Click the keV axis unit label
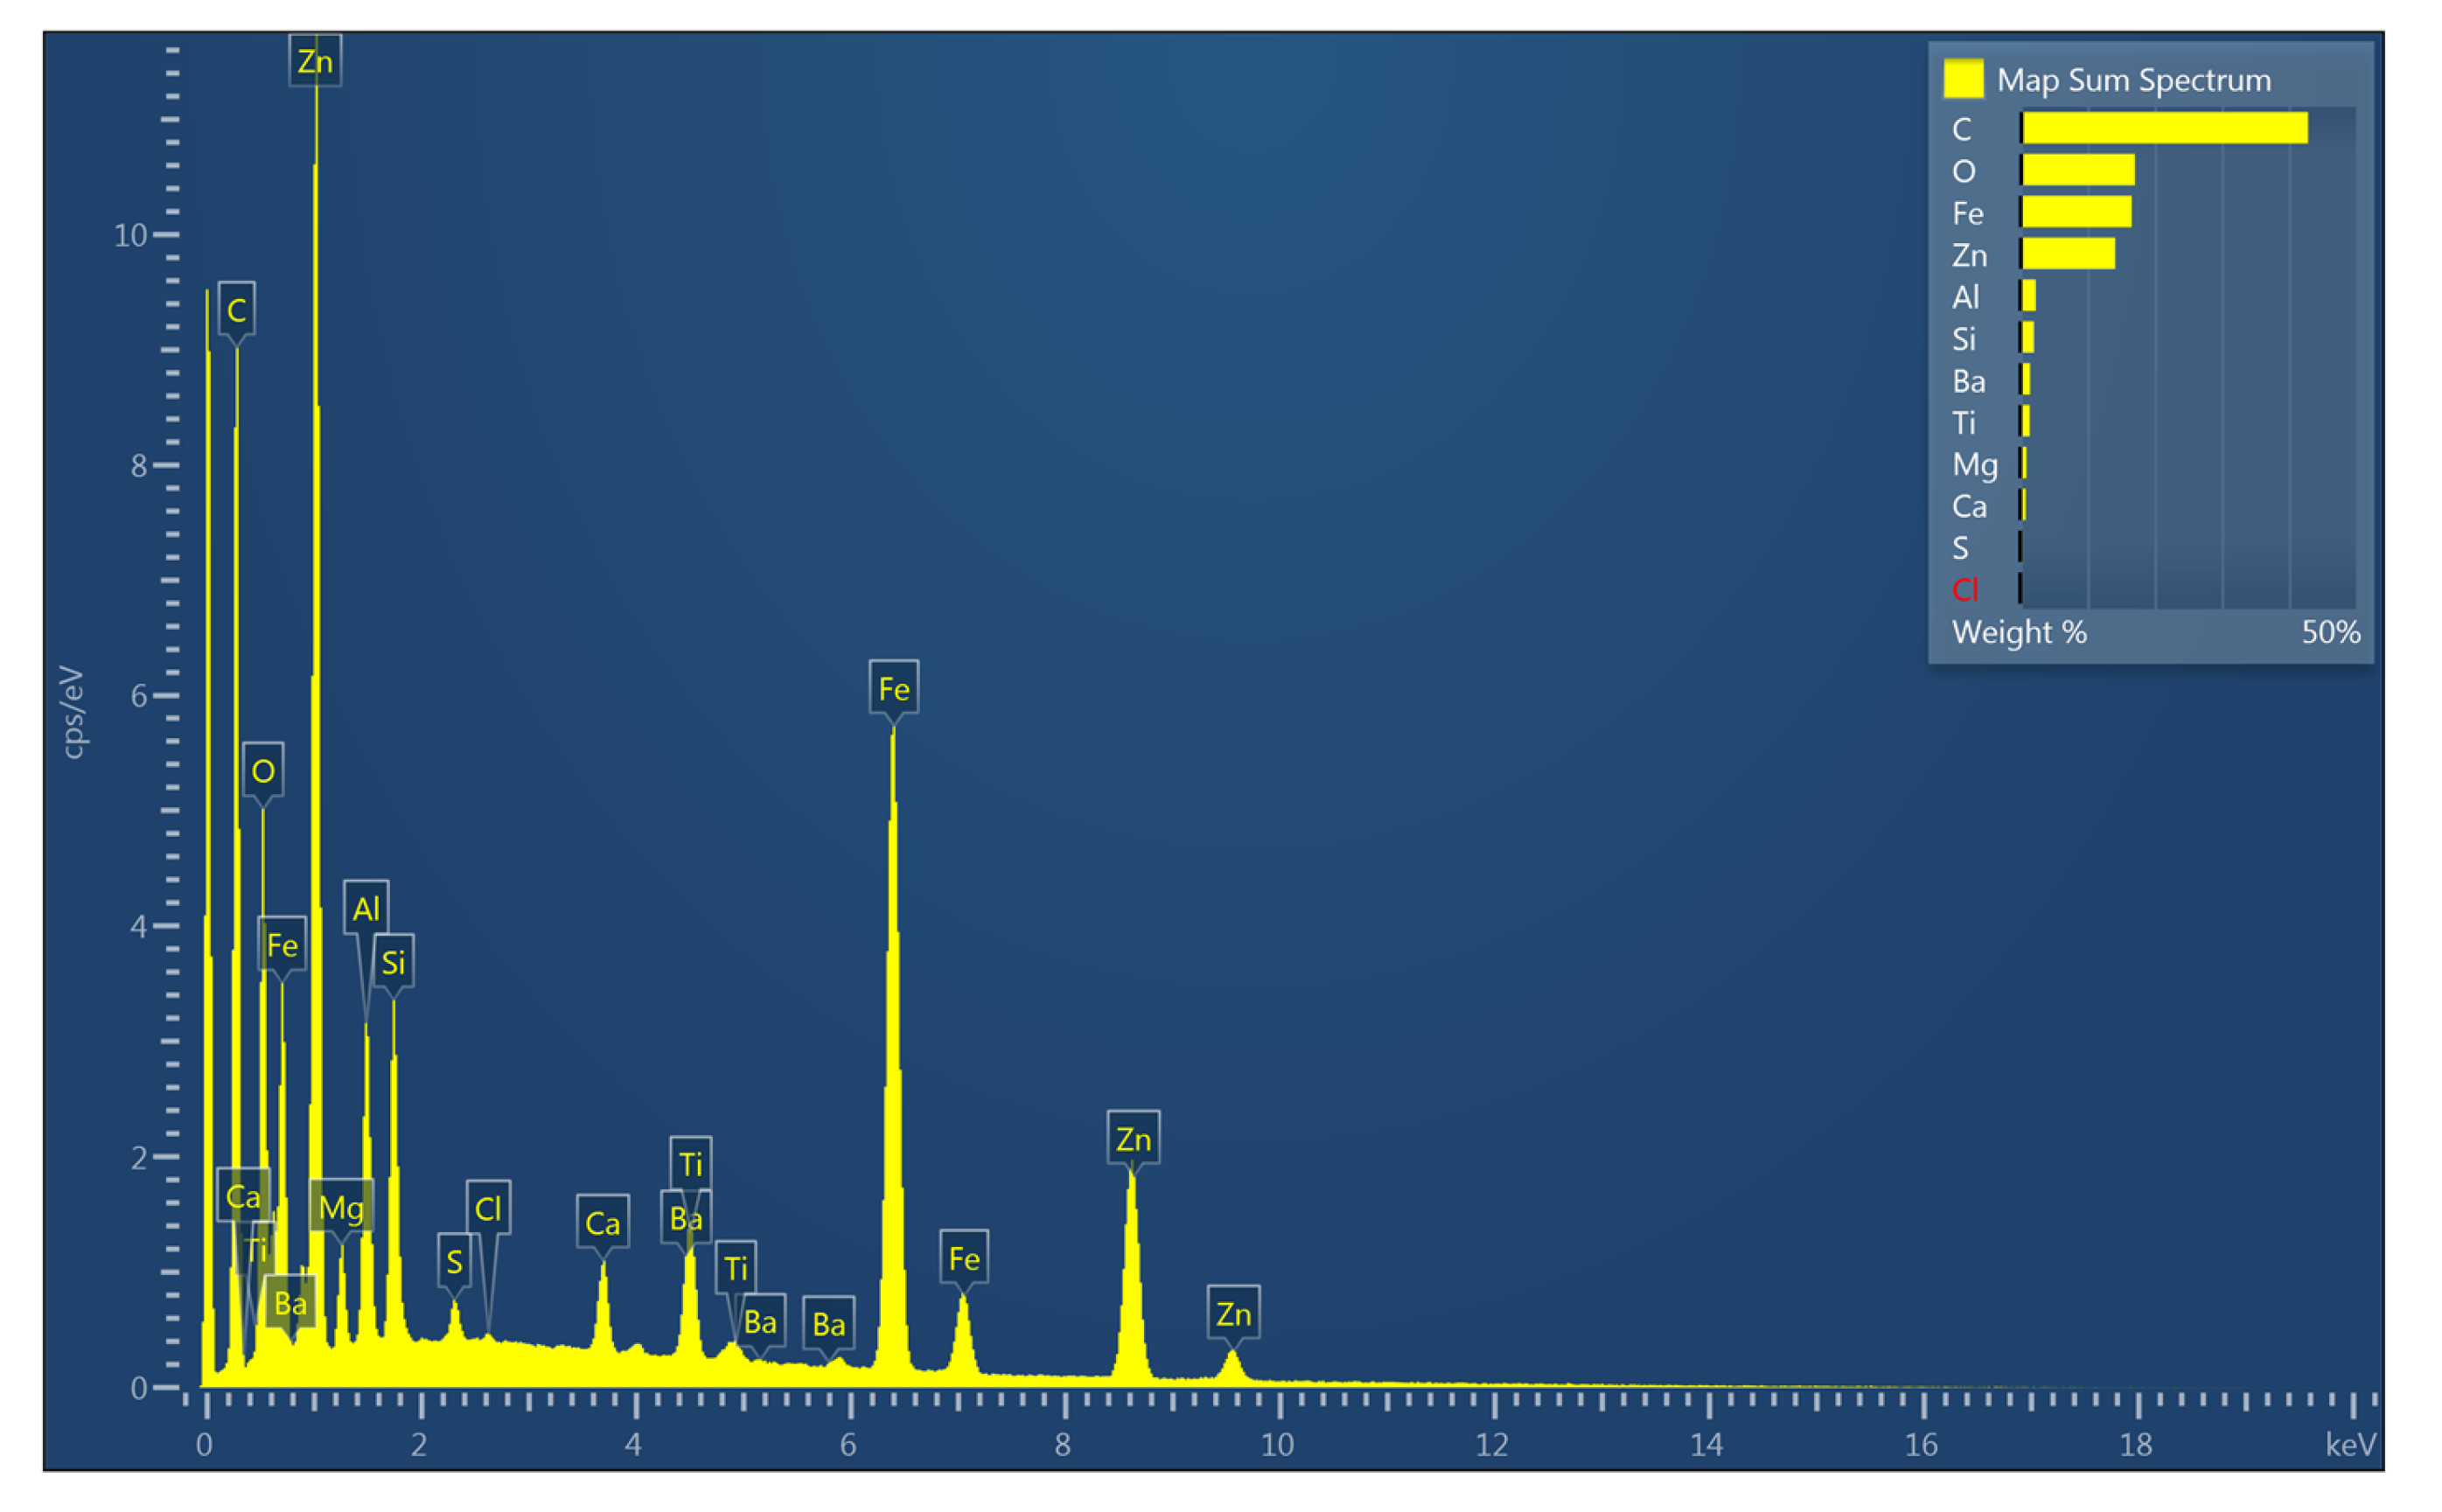The image size is (2442, 1512). point(2350,1444)
